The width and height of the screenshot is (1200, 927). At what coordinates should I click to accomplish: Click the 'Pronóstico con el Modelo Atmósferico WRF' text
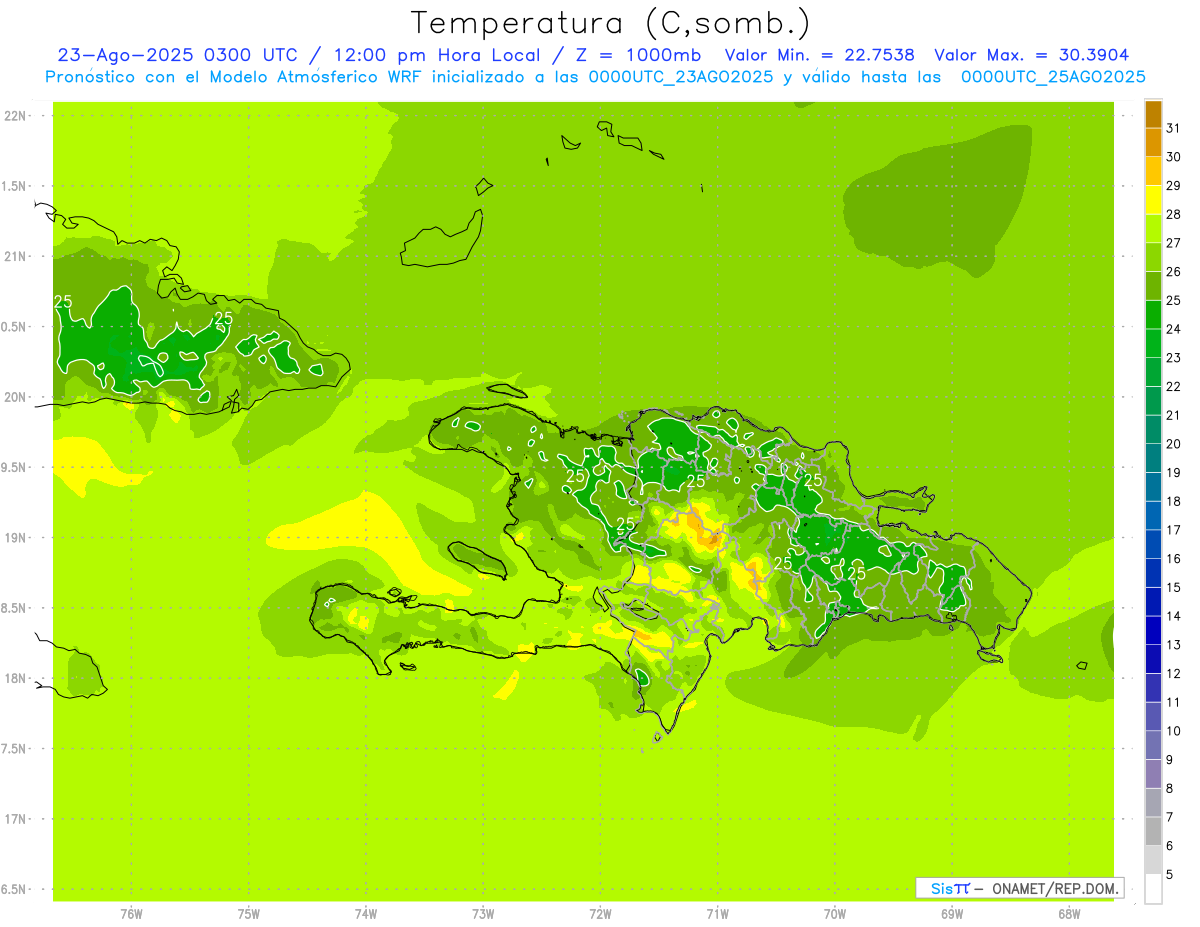pos(233,77)
